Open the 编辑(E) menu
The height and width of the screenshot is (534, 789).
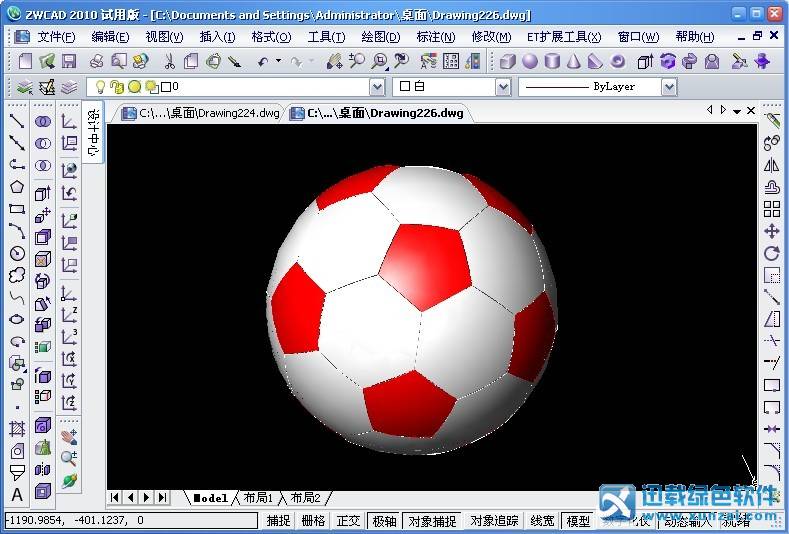110,37
